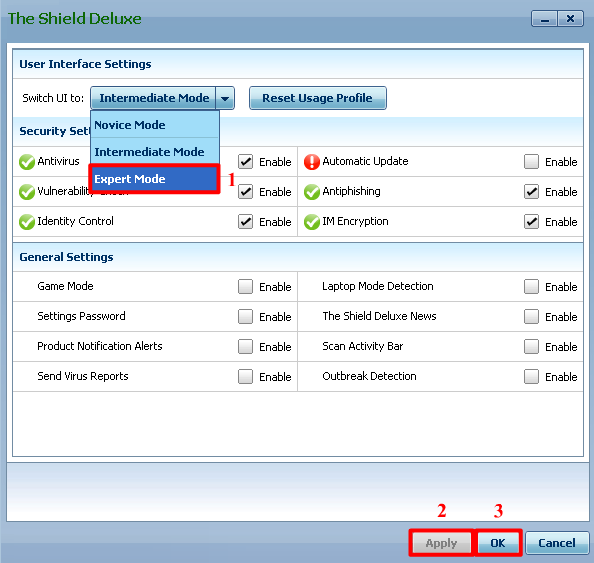This screenshot has height=563, width=594.
Task: Click the Send Virus Reports label
Action: (x=83, y=376)
